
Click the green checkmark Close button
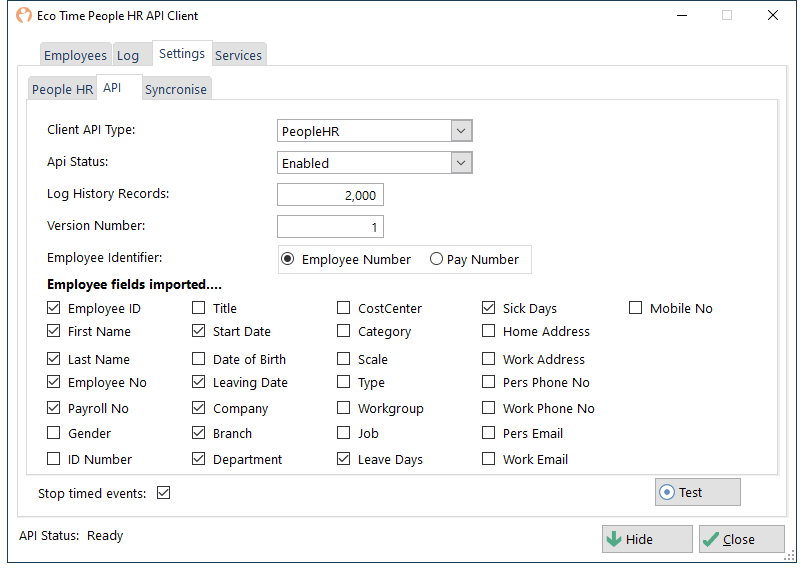(x=741, y=539)
